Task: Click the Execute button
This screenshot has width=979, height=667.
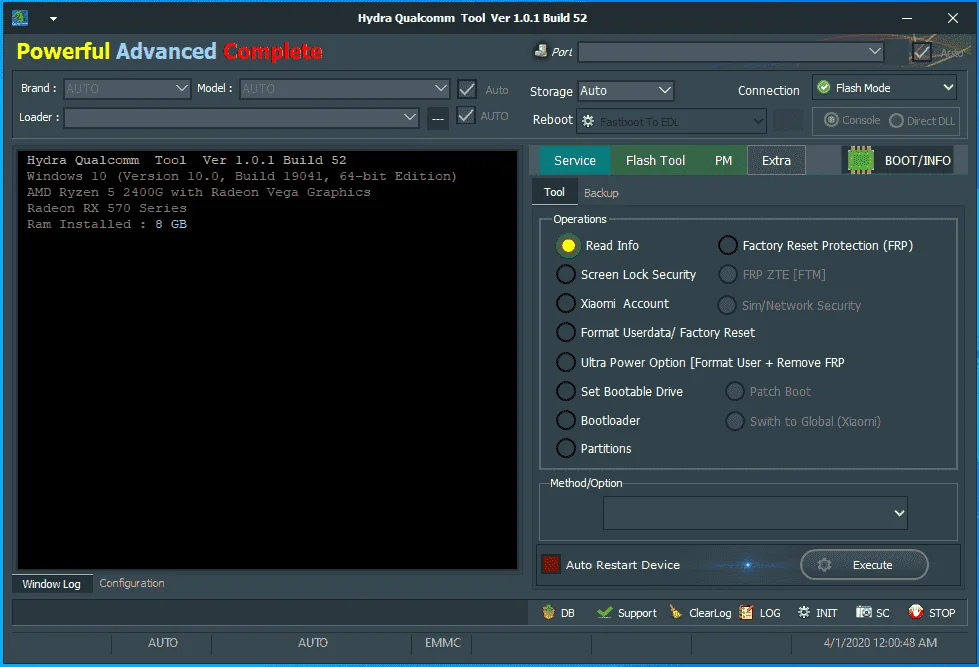Action: [864, 565]
